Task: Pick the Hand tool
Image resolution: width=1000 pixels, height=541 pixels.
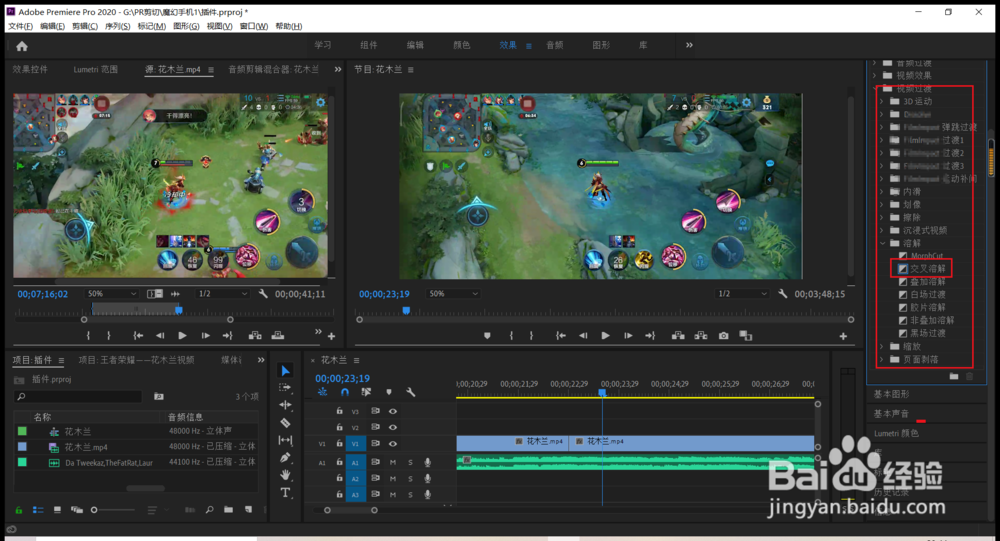Action: [286, 474]
